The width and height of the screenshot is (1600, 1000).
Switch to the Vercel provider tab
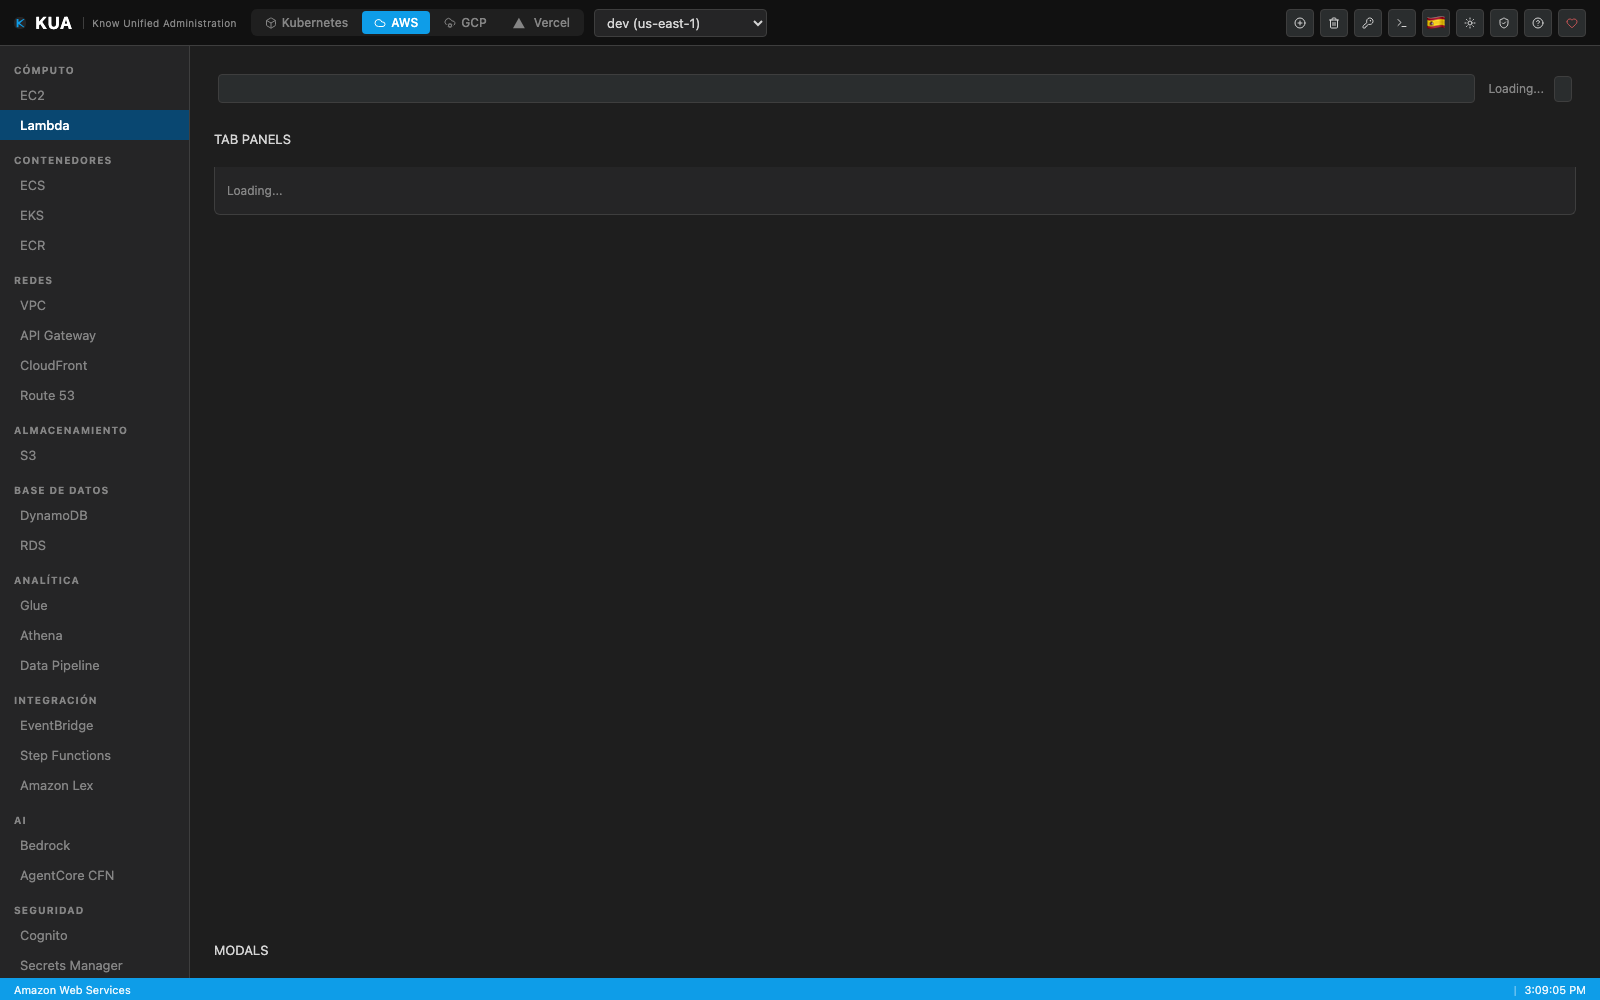tap(541, 23)
